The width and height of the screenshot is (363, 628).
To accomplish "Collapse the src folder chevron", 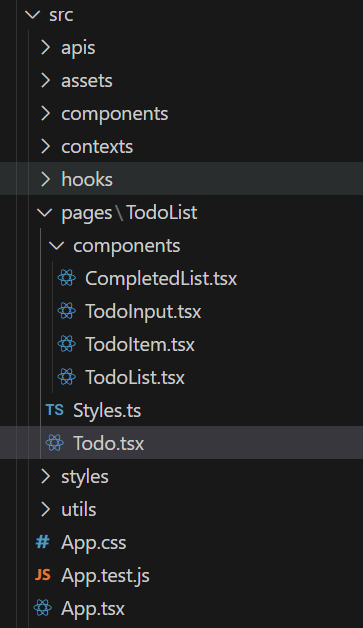I will 32,15.
